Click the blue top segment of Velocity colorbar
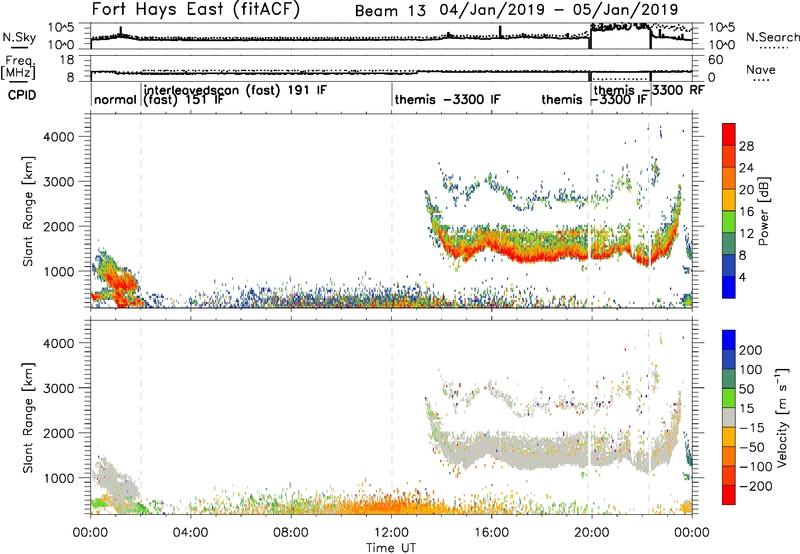This screenshot has width=800, height=554. click(x=729, y=340)
